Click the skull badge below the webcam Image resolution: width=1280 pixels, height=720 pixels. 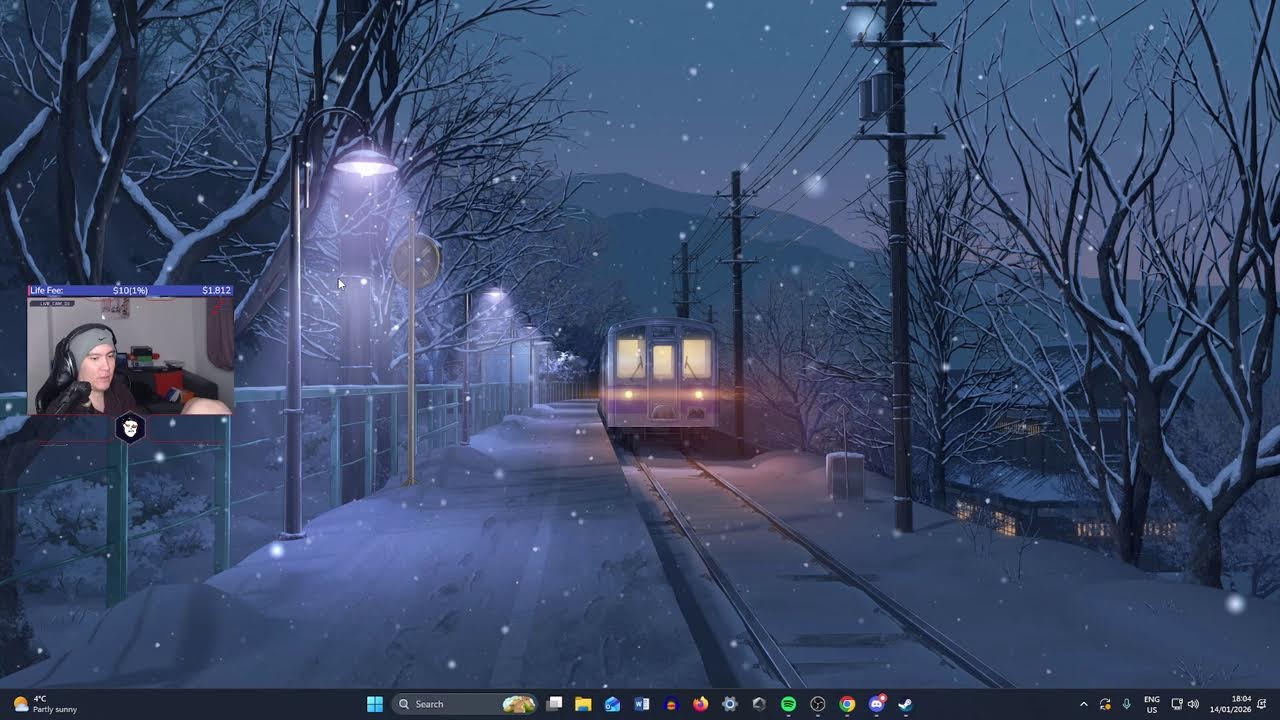131,429
